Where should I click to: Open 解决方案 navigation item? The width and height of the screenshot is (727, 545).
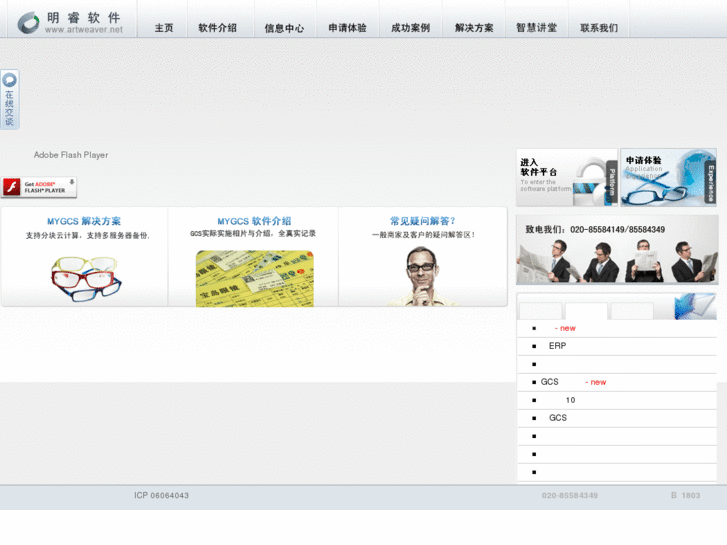click(474, 28)
